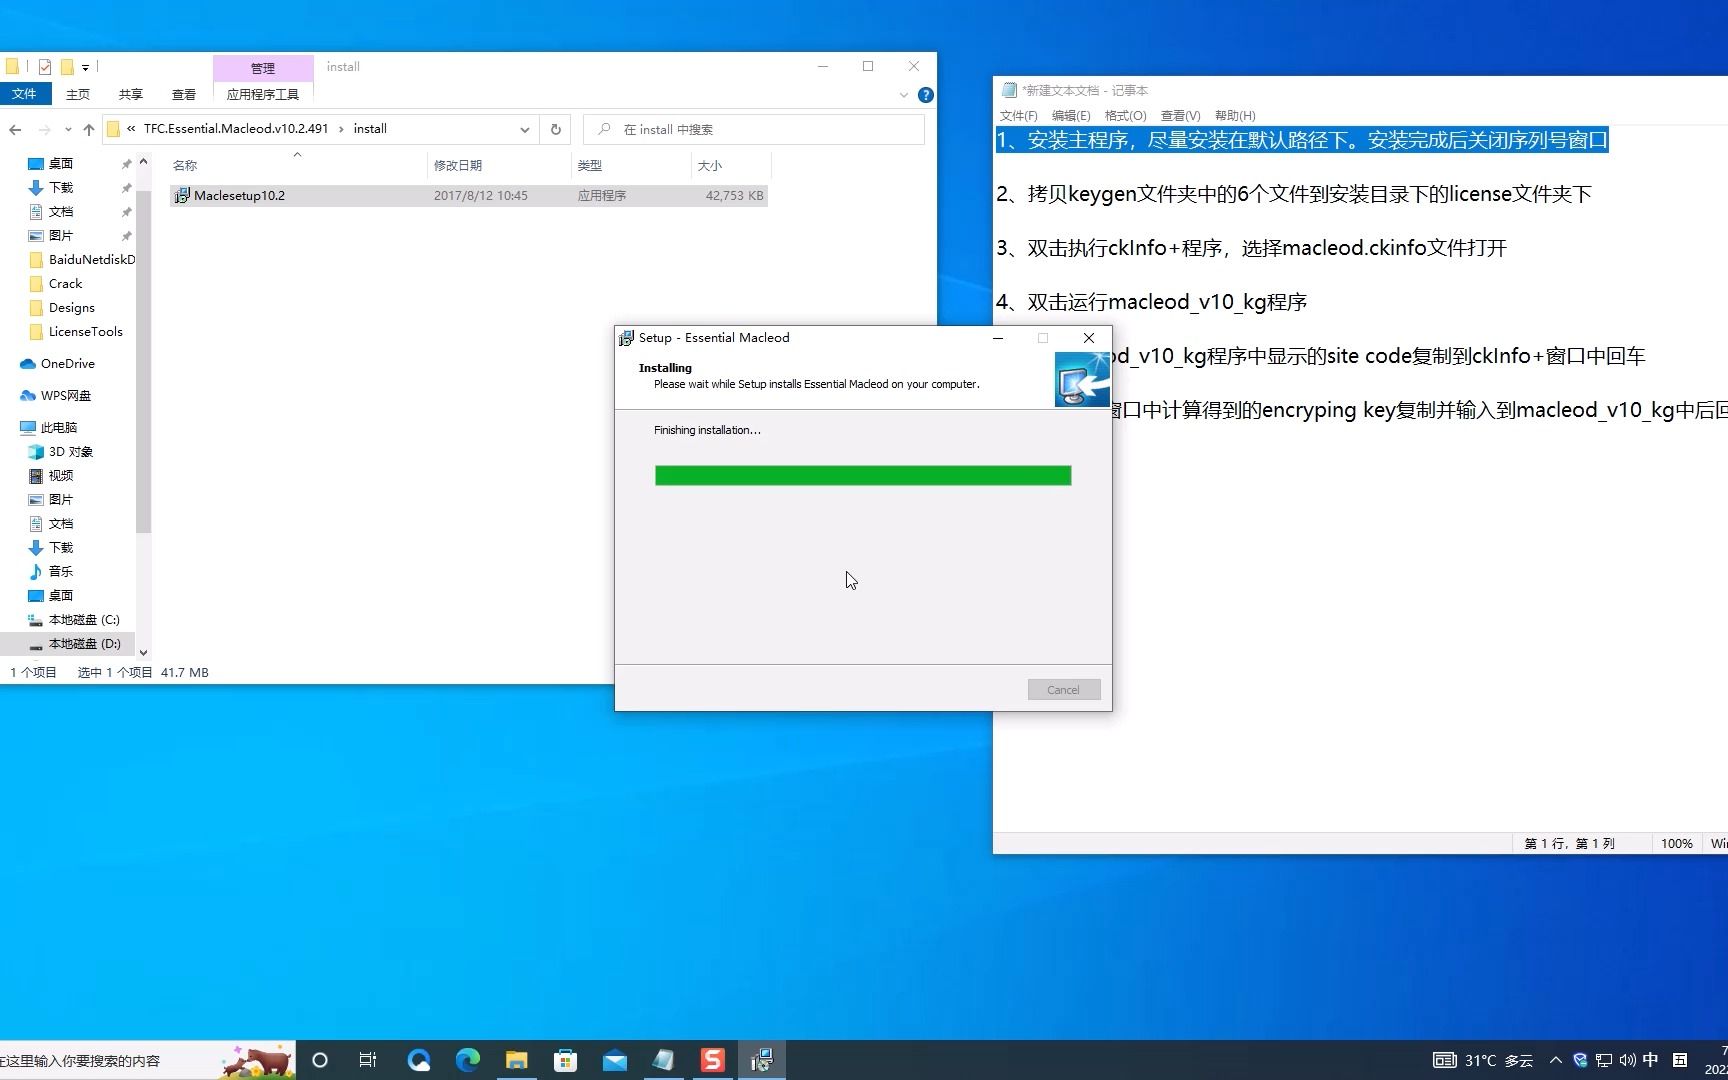Click search box 在 install 中搜索

(754, 129)
